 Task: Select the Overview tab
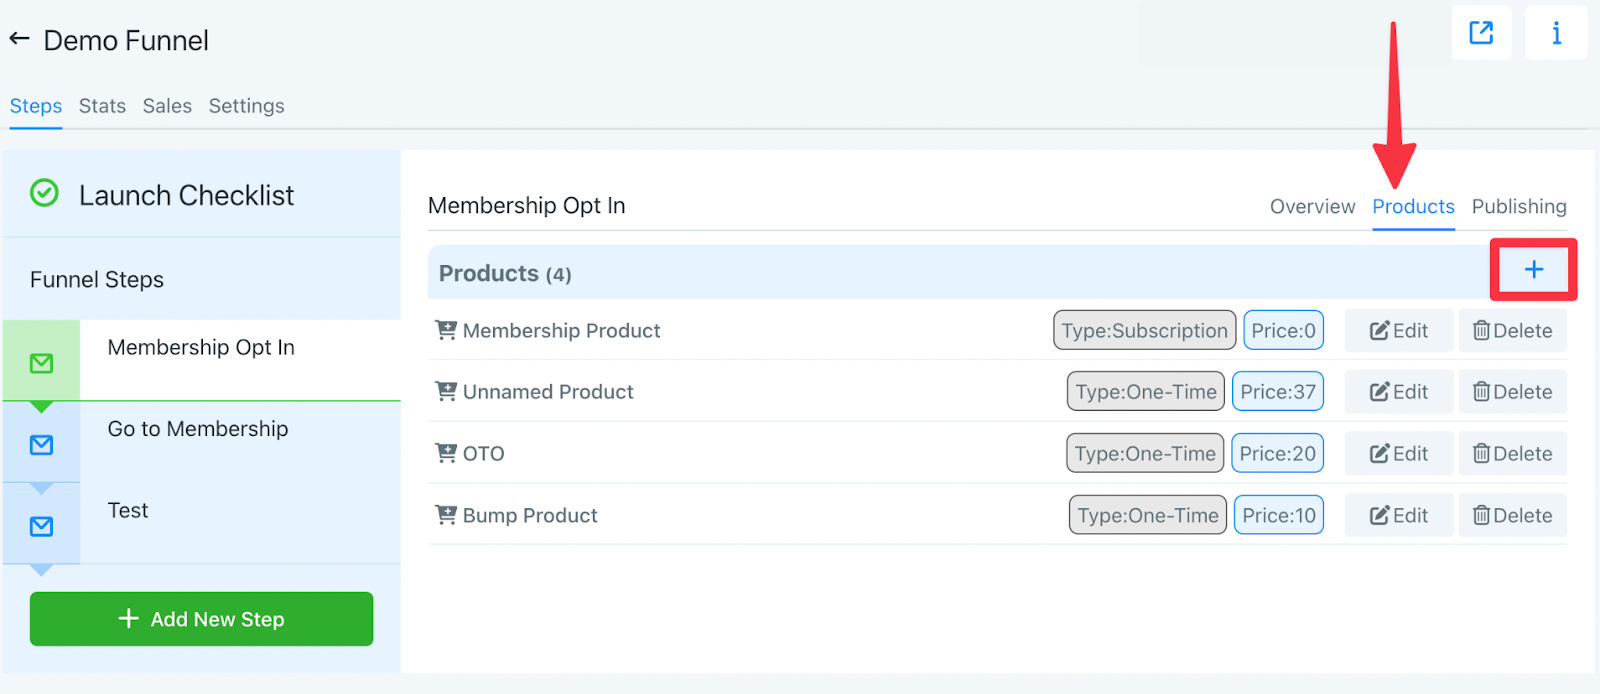coord(1312,206)
